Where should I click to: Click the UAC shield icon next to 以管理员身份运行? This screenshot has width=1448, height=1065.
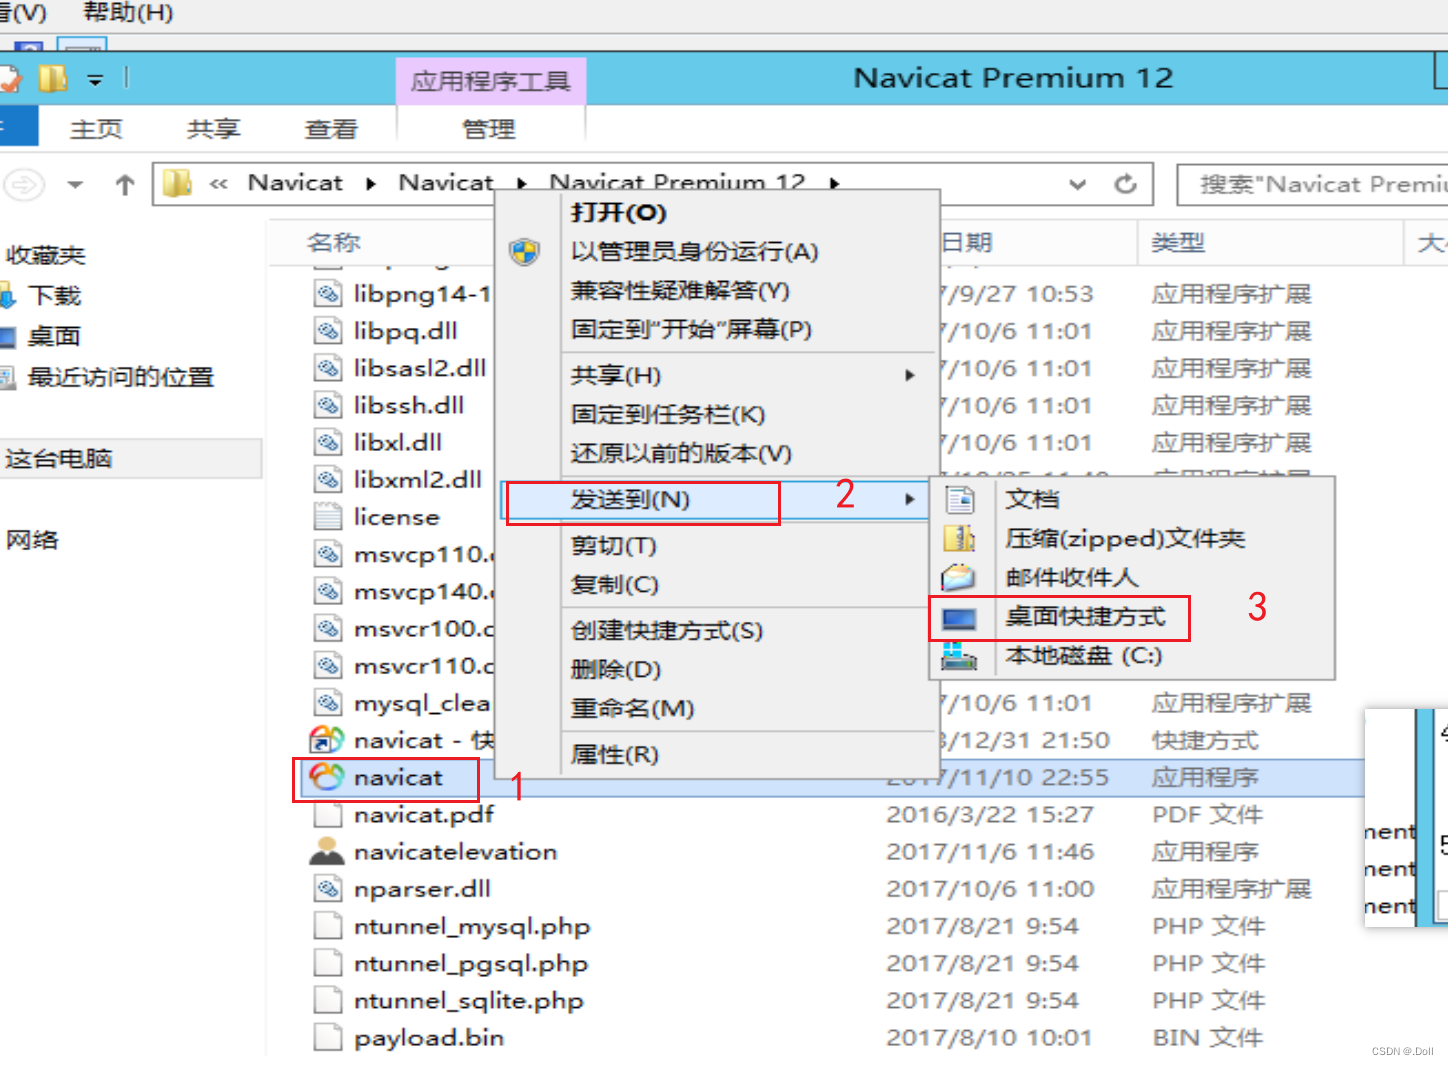525,252
